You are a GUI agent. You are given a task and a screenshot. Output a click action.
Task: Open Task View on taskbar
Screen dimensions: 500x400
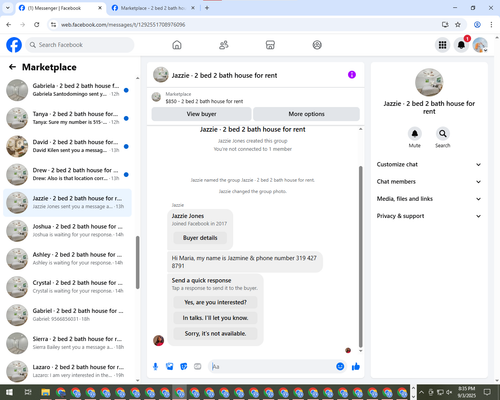[x=28, y=392]
